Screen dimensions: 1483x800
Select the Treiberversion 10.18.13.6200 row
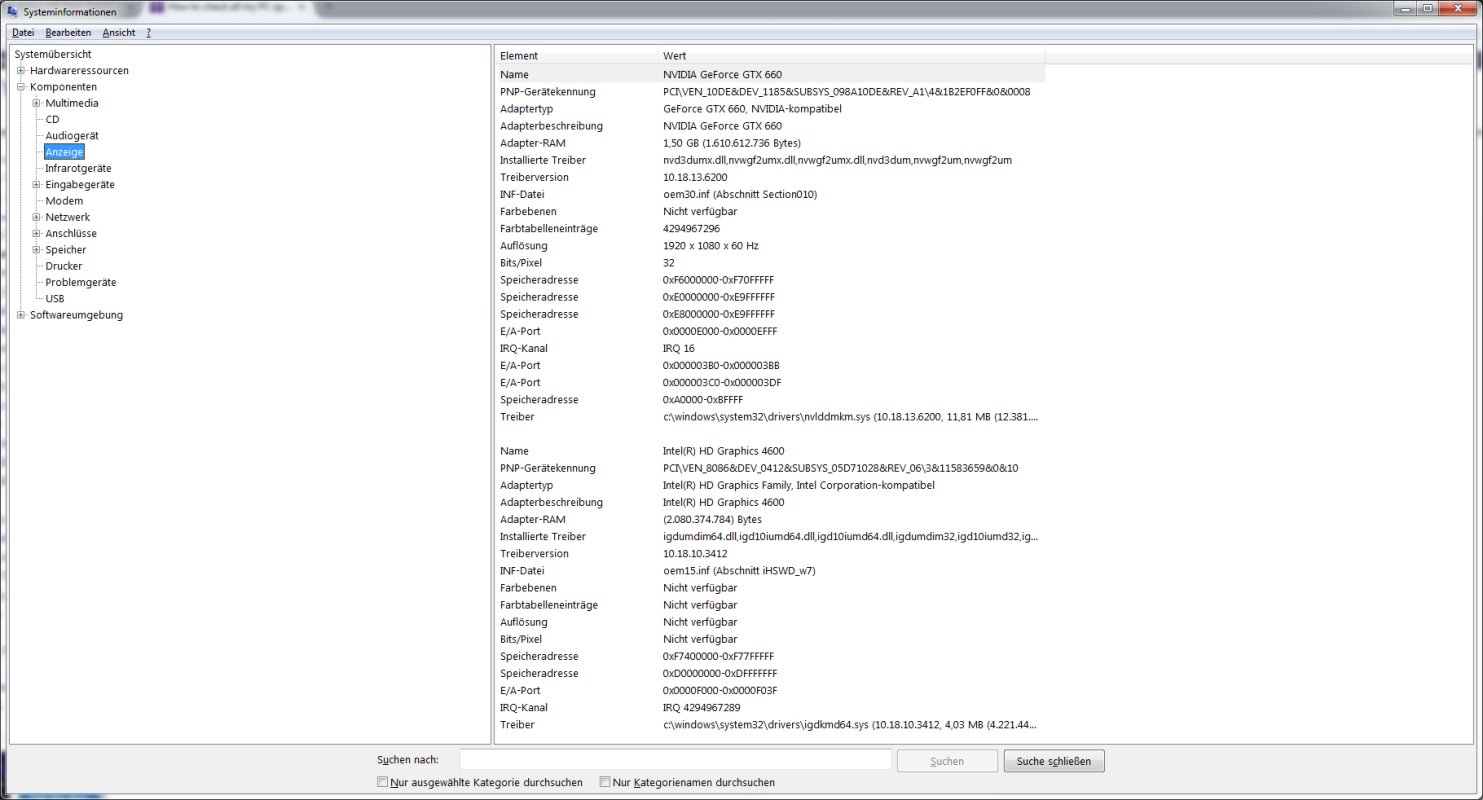click(x=770, y=177)
